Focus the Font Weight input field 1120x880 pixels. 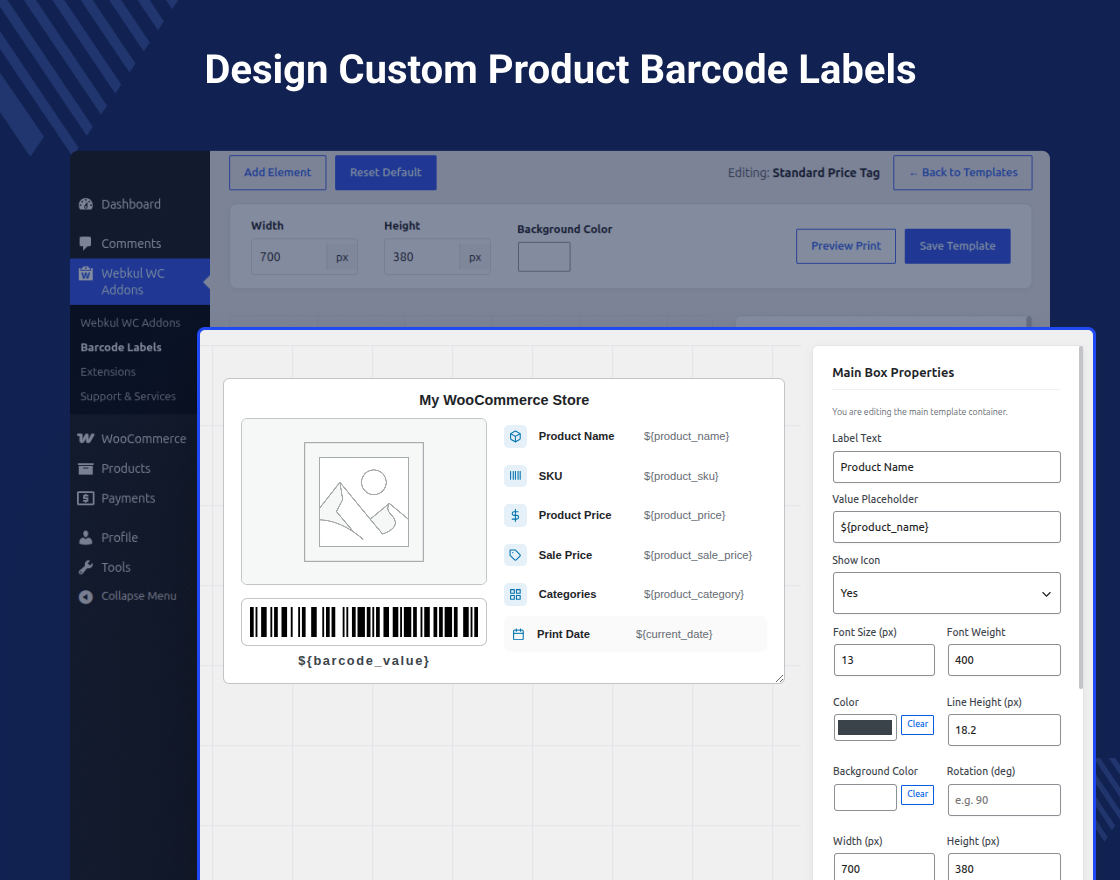pyautogui.click(x=1004, y=660)
